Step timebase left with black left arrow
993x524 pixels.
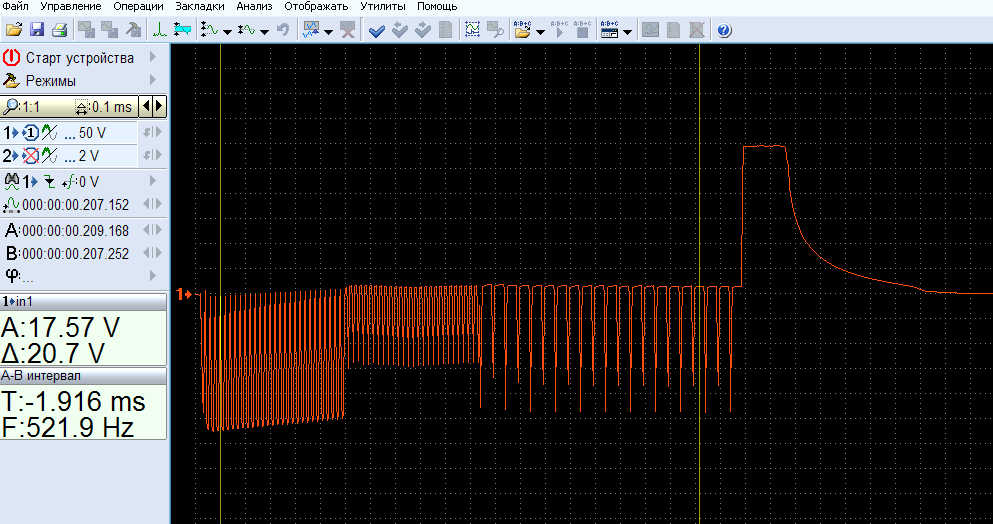pyautogui.click(x=146, y=106)
